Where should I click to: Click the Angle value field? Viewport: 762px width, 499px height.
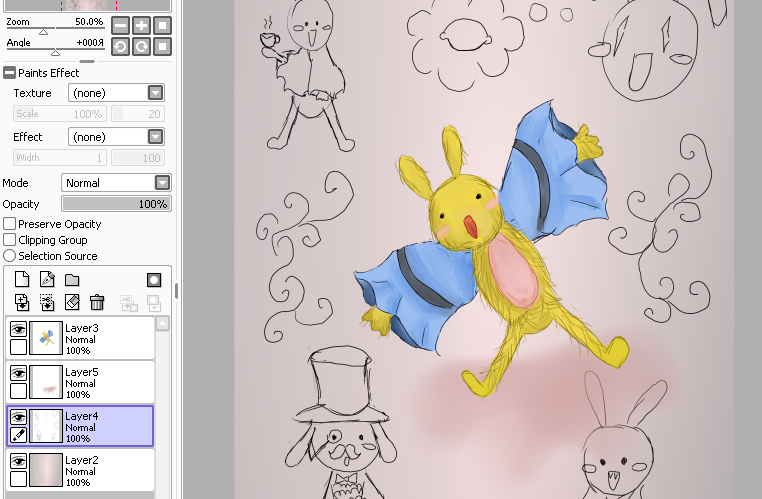[90, 43]
